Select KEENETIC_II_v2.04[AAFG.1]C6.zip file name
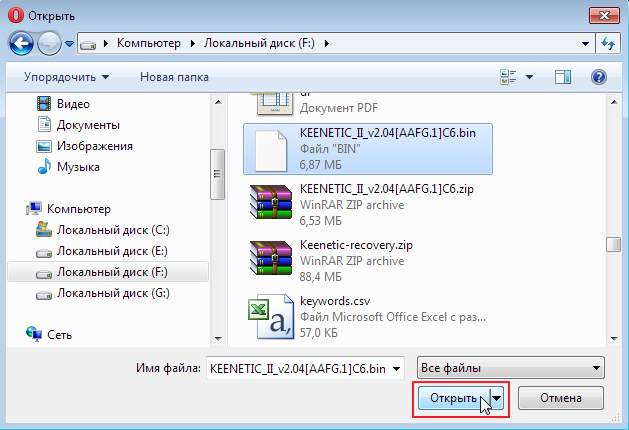 pyautogui.click(x=387, y=189)
